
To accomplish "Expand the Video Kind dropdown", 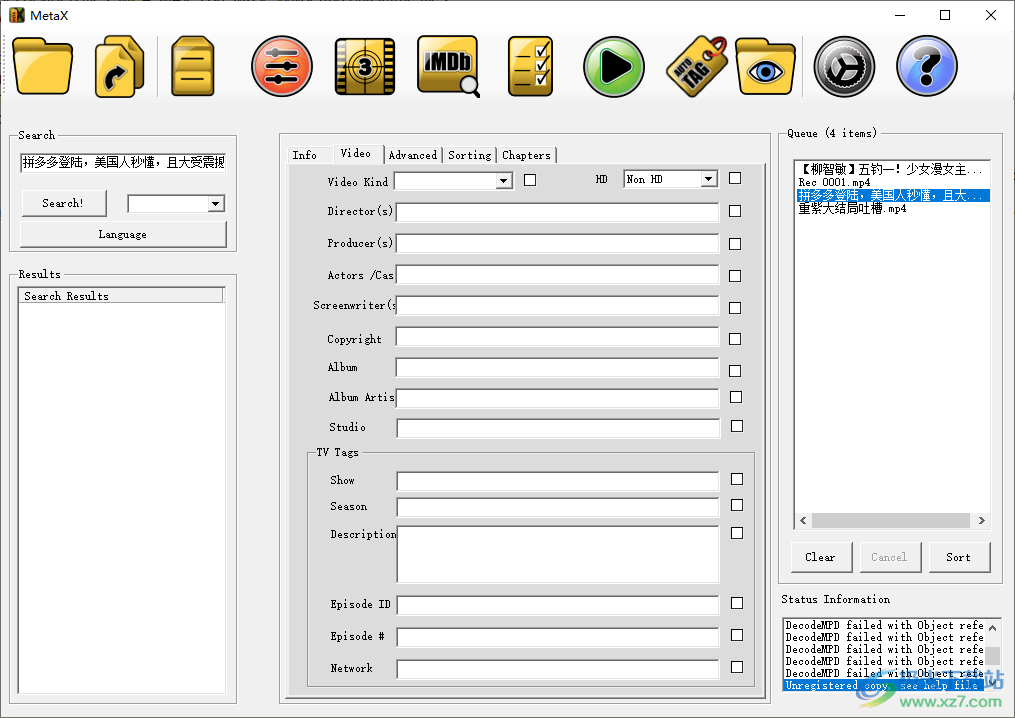I will [504, 181].
